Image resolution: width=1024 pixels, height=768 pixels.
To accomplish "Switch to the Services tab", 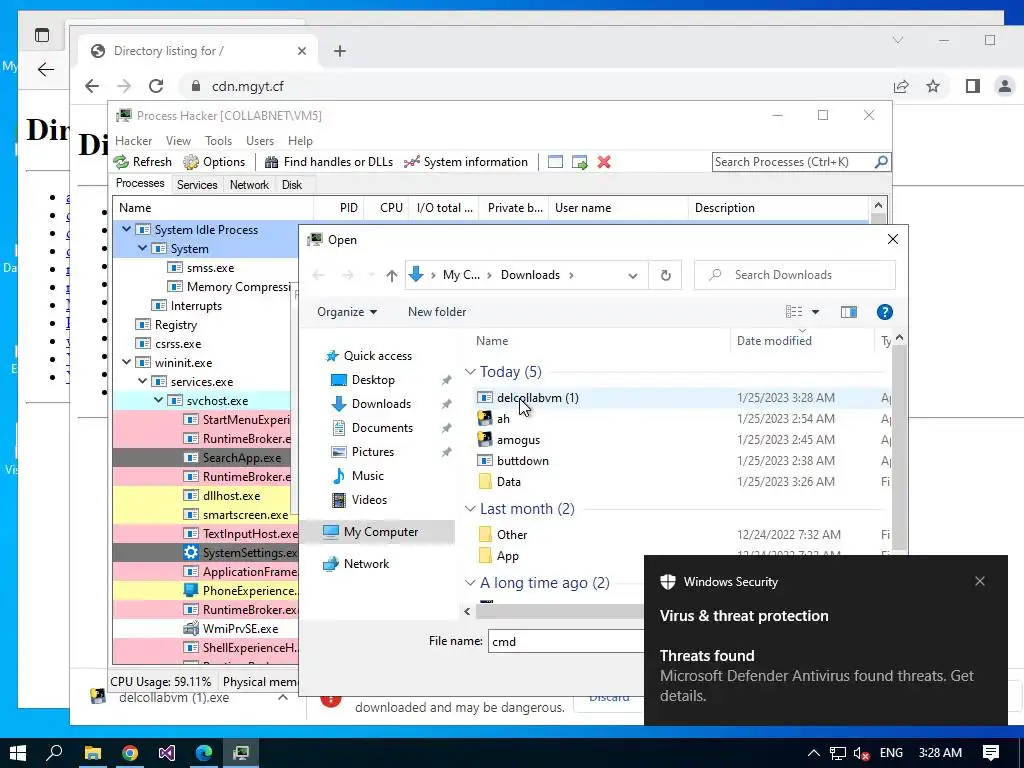I will pos(197,185).
